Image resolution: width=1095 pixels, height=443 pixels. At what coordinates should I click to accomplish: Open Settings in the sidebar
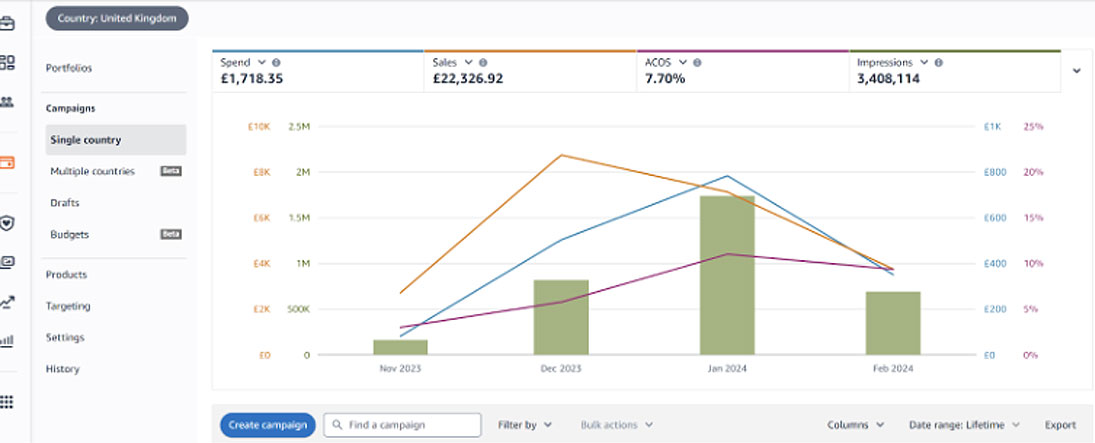click(x=65, y=337)
